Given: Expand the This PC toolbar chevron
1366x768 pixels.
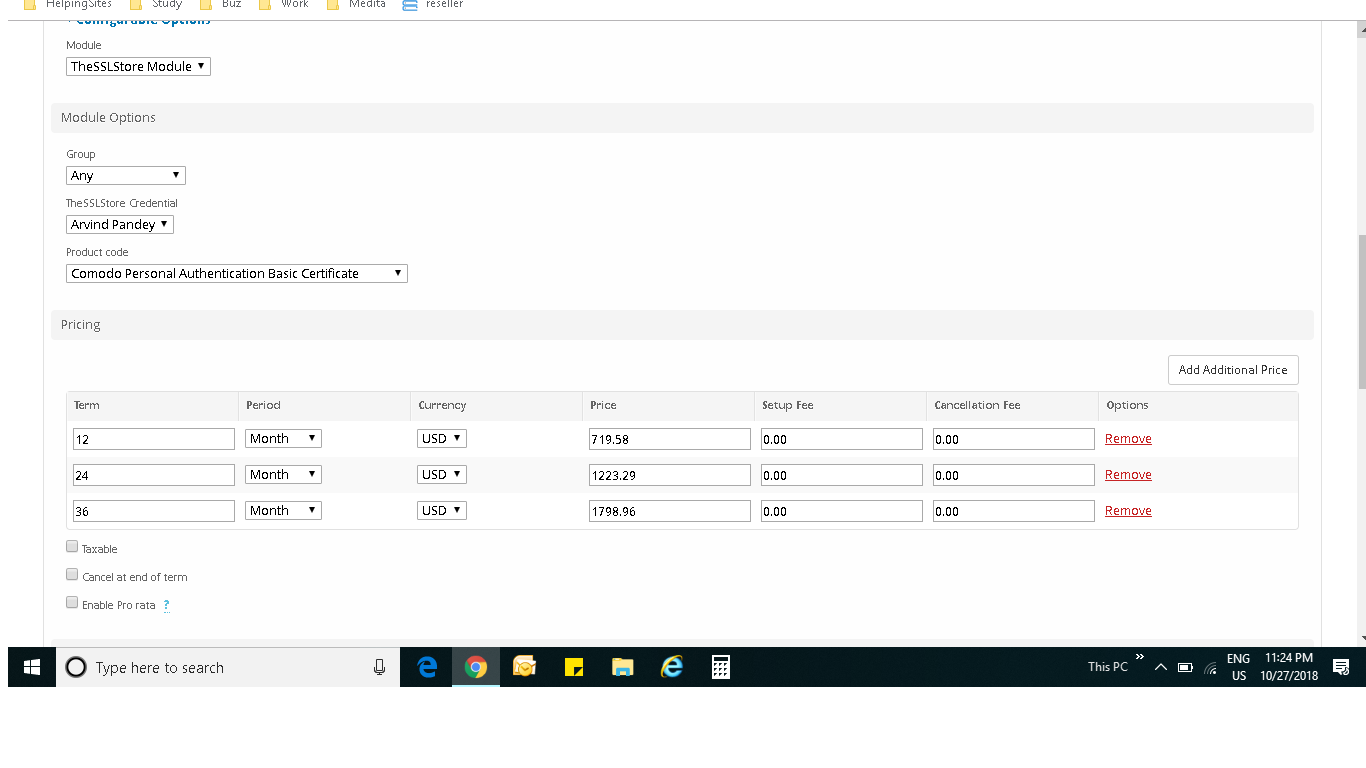Looking at the screenshot, I should (1139, 657).
